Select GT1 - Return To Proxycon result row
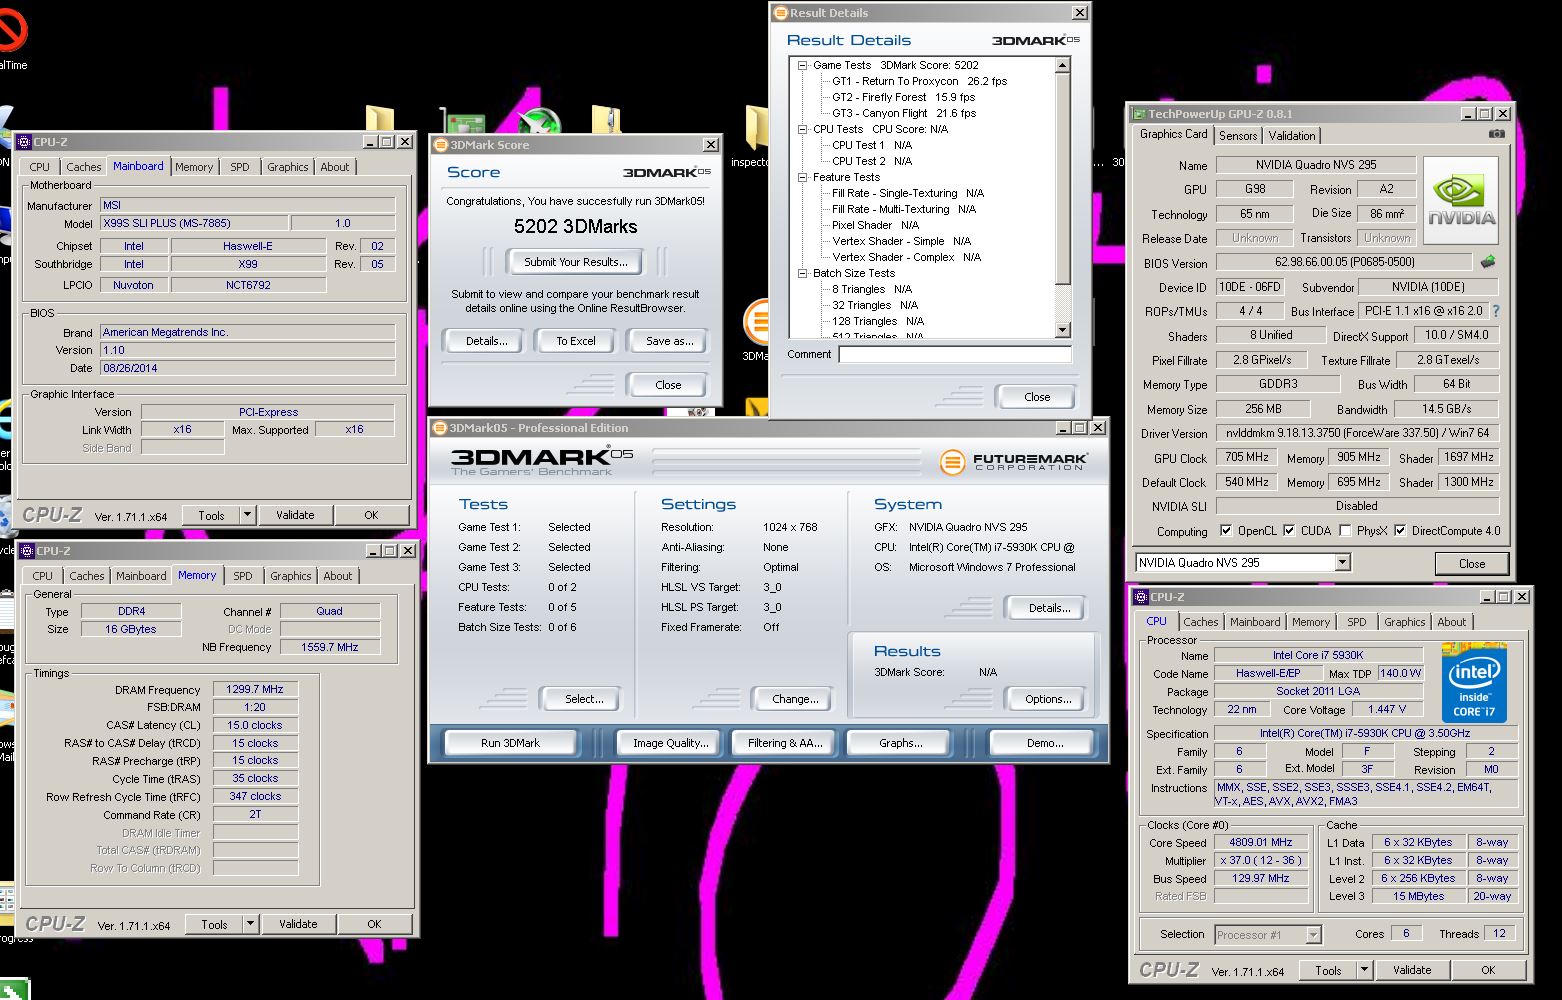The width and height of the screenshot is (1562, 1000). pyautogui.click(x=919, y=81)
